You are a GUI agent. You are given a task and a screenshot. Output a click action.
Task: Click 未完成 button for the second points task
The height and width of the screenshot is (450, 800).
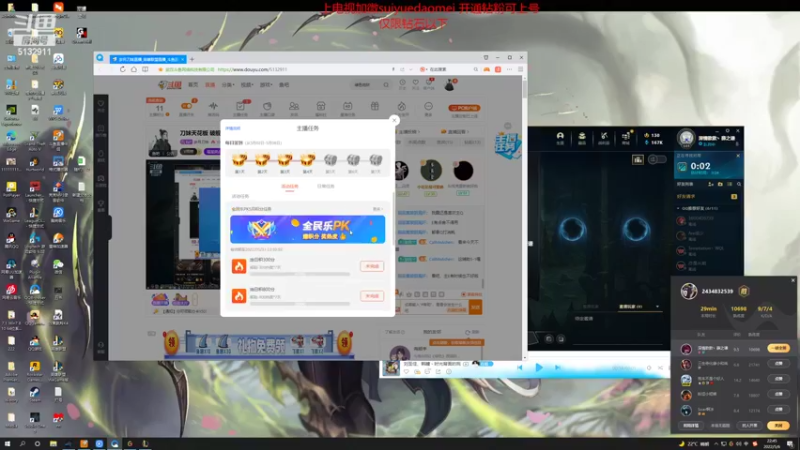tap(372, 296)
